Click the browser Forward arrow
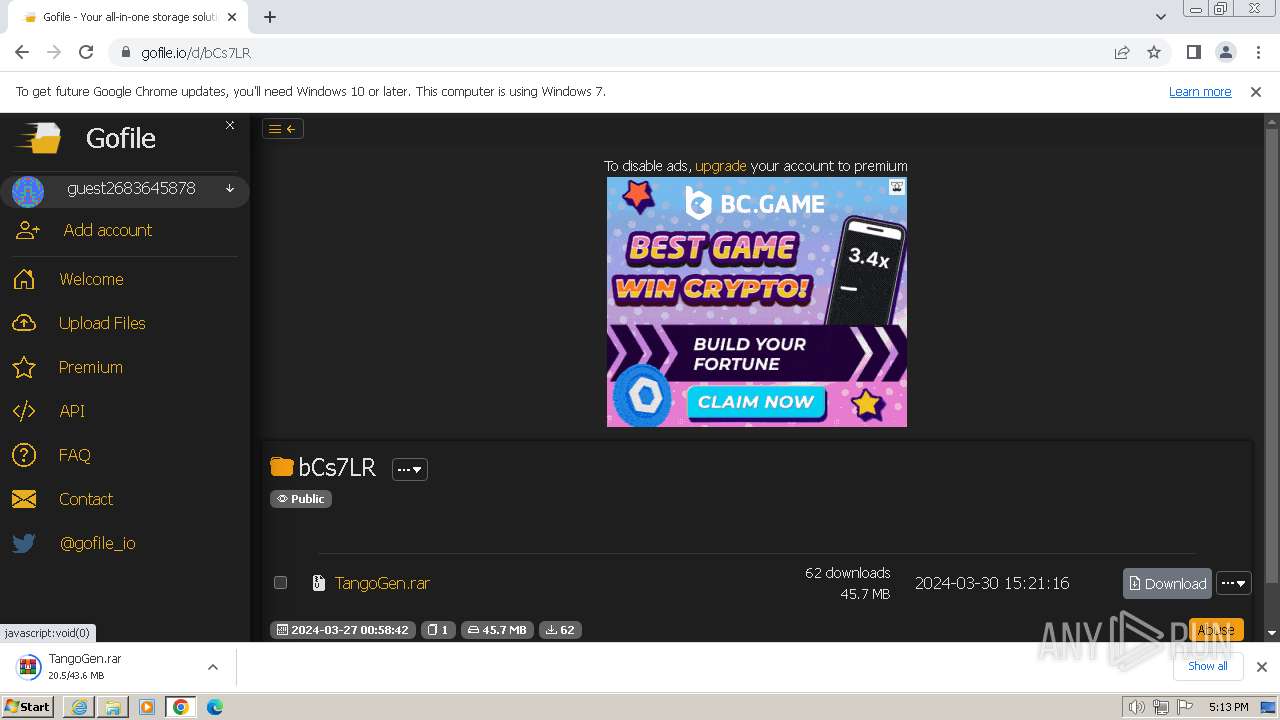 (54, 52)
